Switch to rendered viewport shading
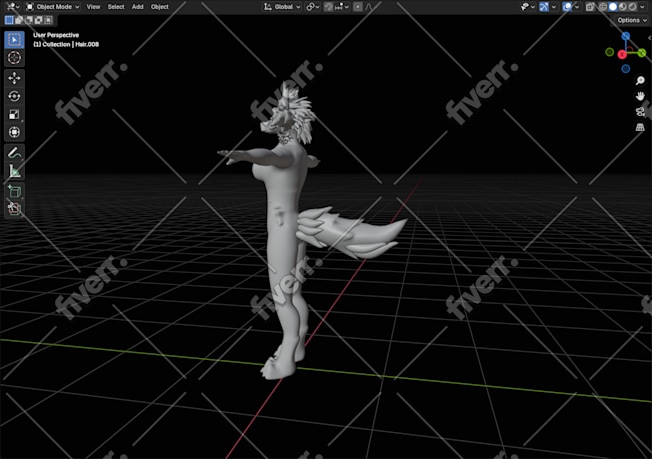652x459 pixels. 632,7
